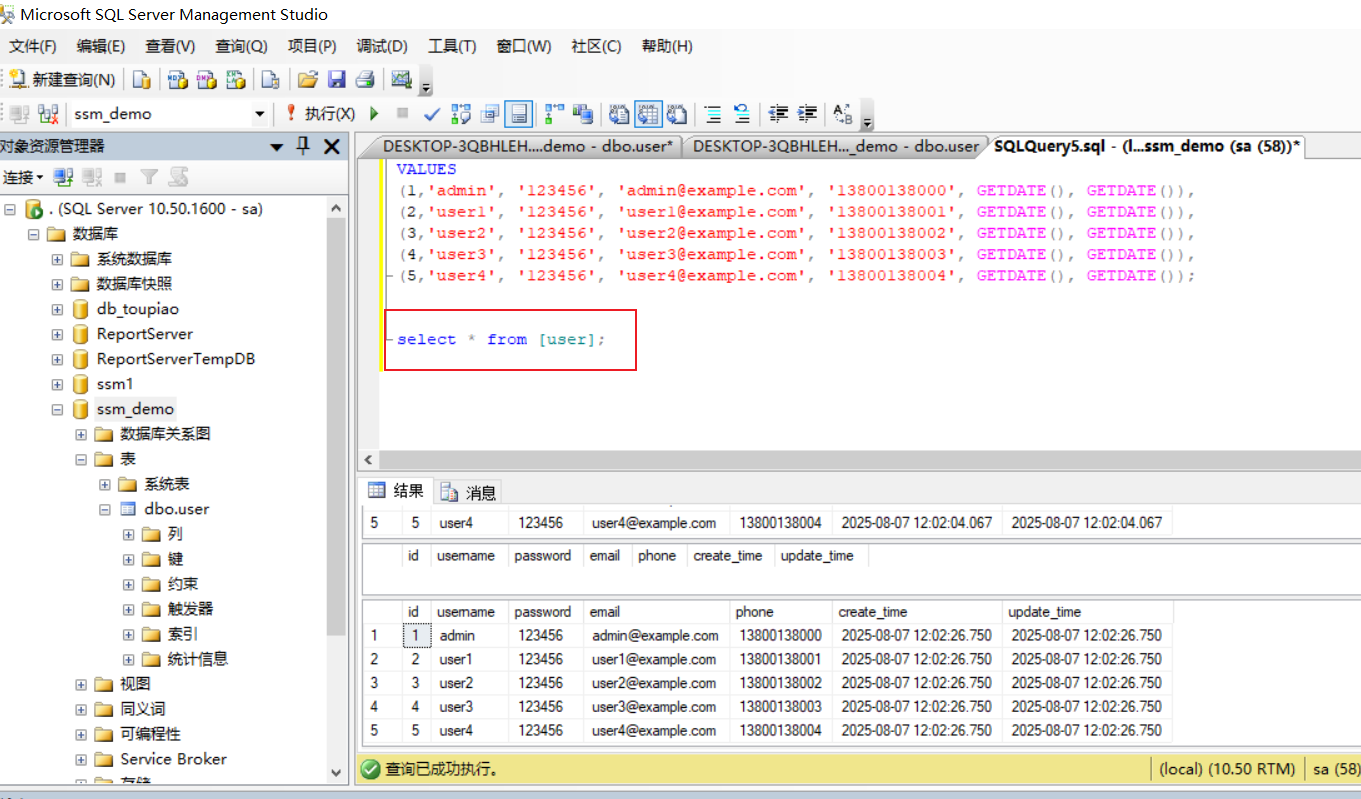Click the select * from [user] line
Viewport: 1361px width, 799px height.
click(x=501, y=340)
